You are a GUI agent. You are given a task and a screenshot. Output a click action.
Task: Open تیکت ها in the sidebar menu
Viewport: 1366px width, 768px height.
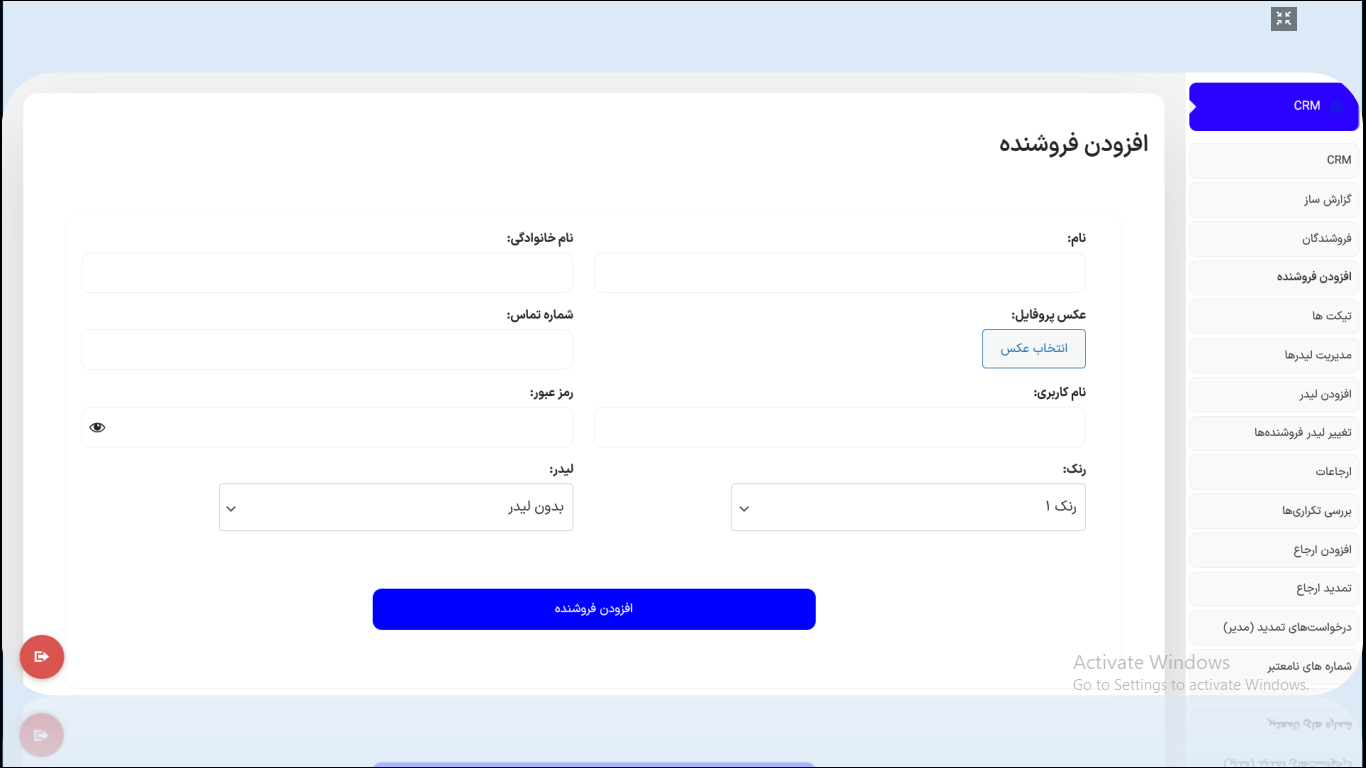[1272, 316]
